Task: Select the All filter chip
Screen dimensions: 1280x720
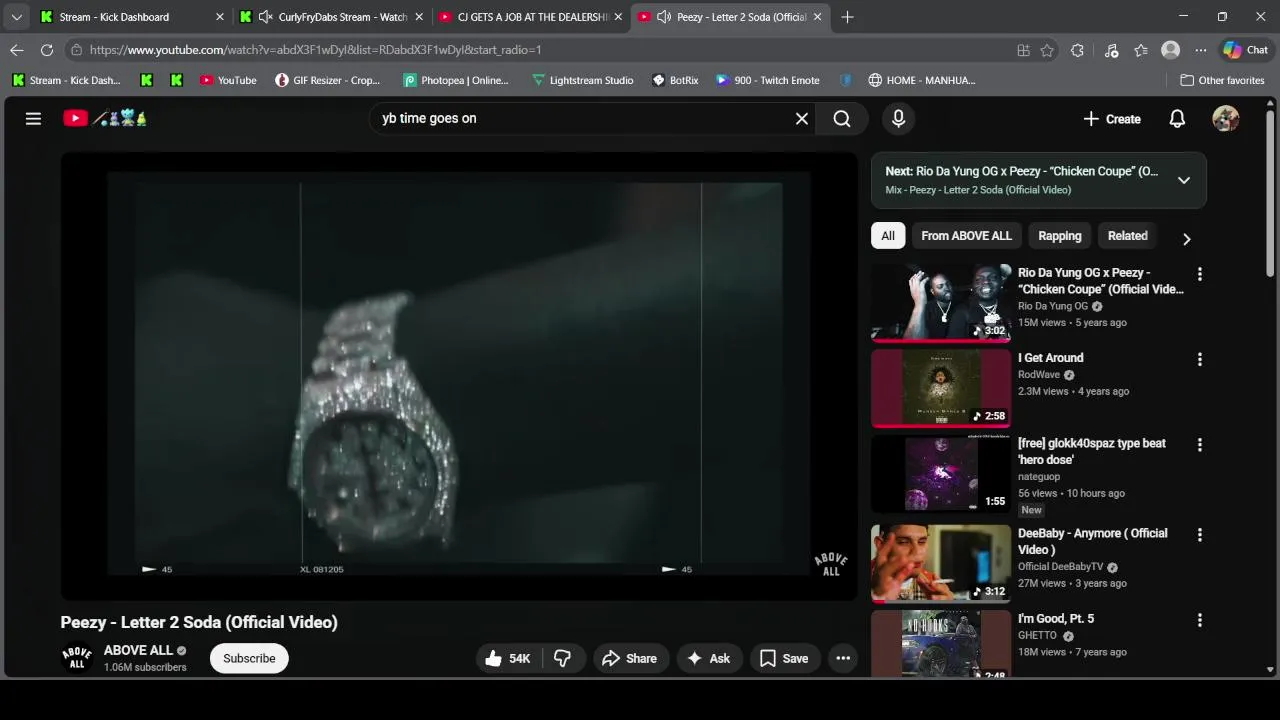Action: pos(888,236)
